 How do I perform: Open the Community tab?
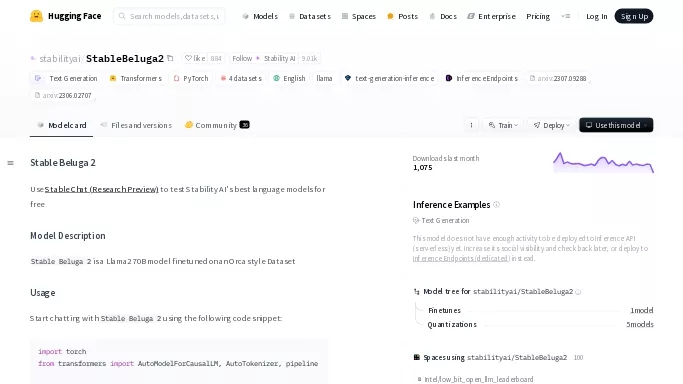[x=217, y=125]
